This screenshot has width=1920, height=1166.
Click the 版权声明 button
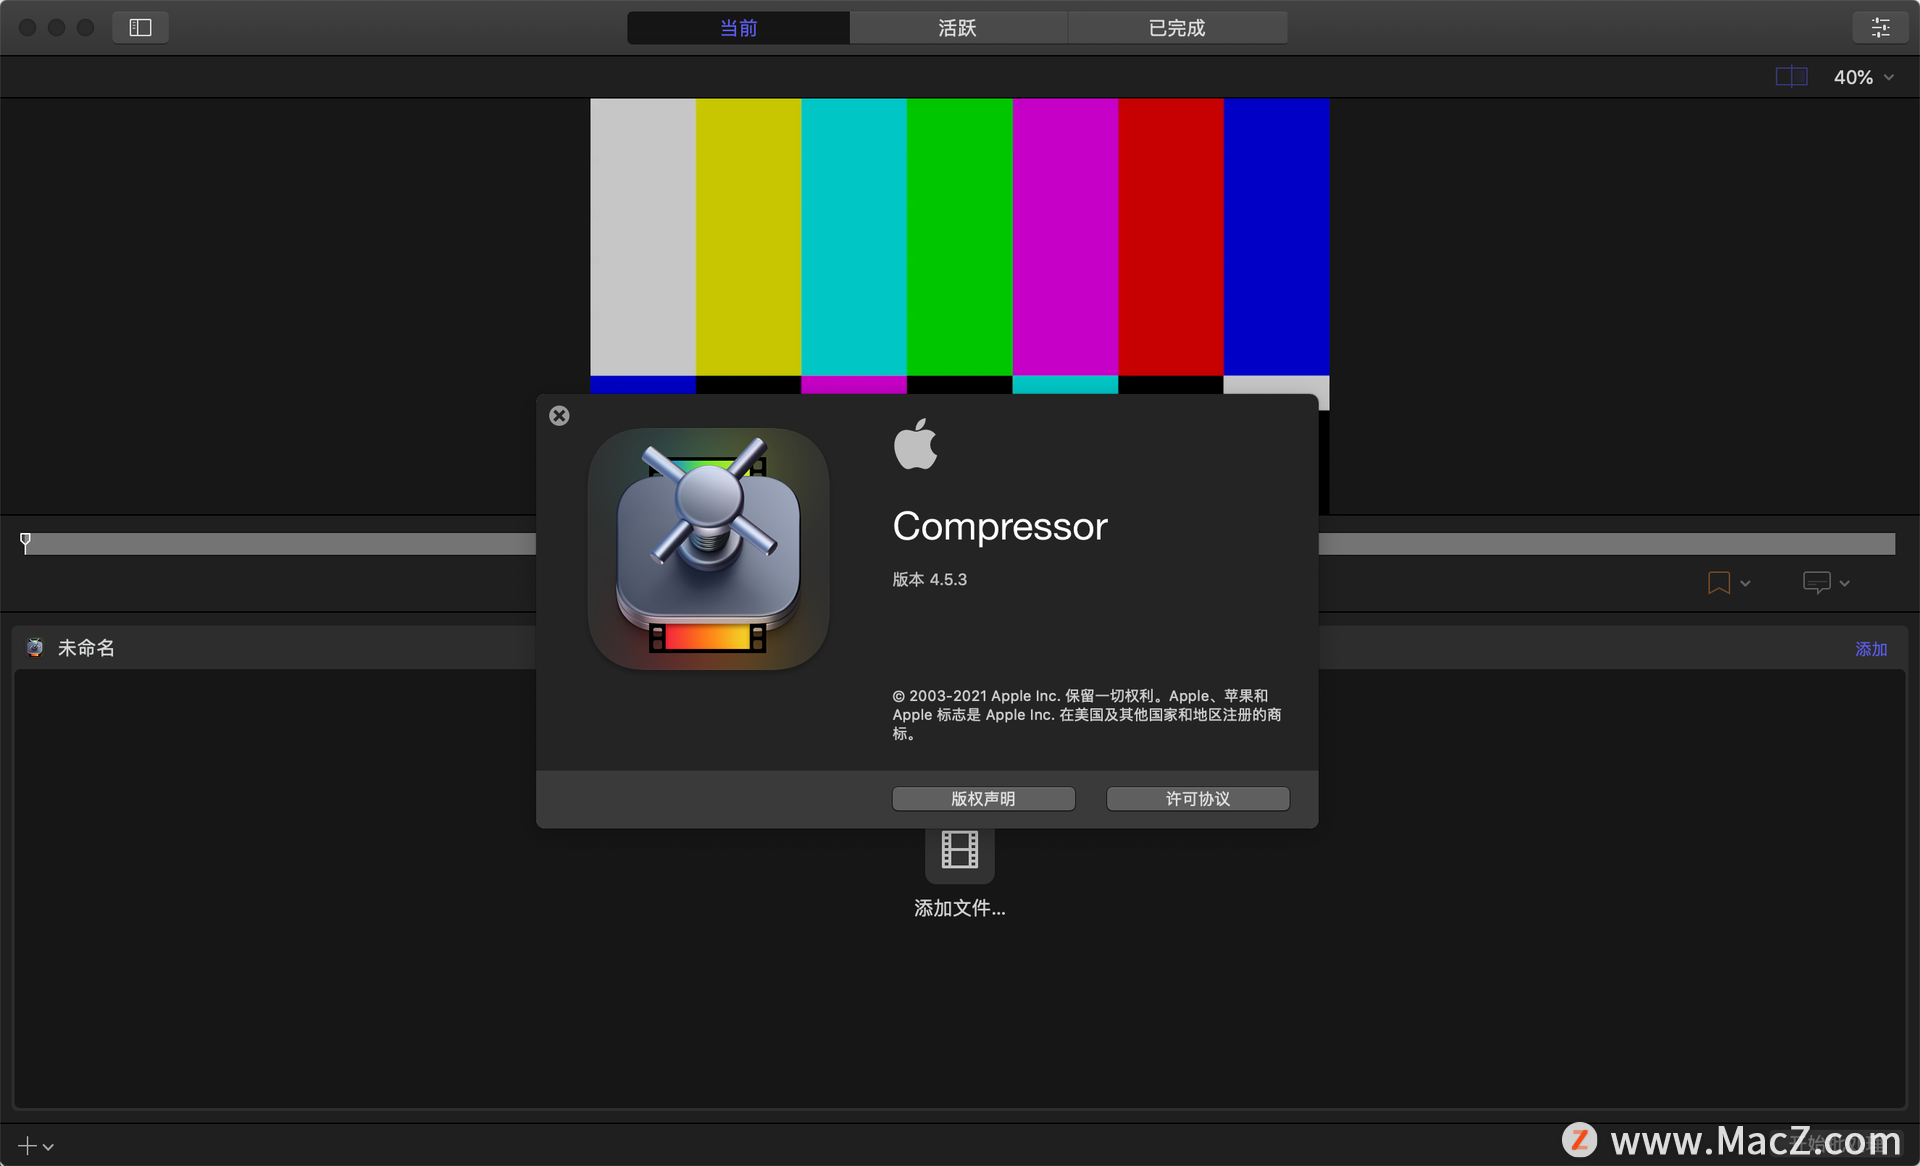pos(983,798)
